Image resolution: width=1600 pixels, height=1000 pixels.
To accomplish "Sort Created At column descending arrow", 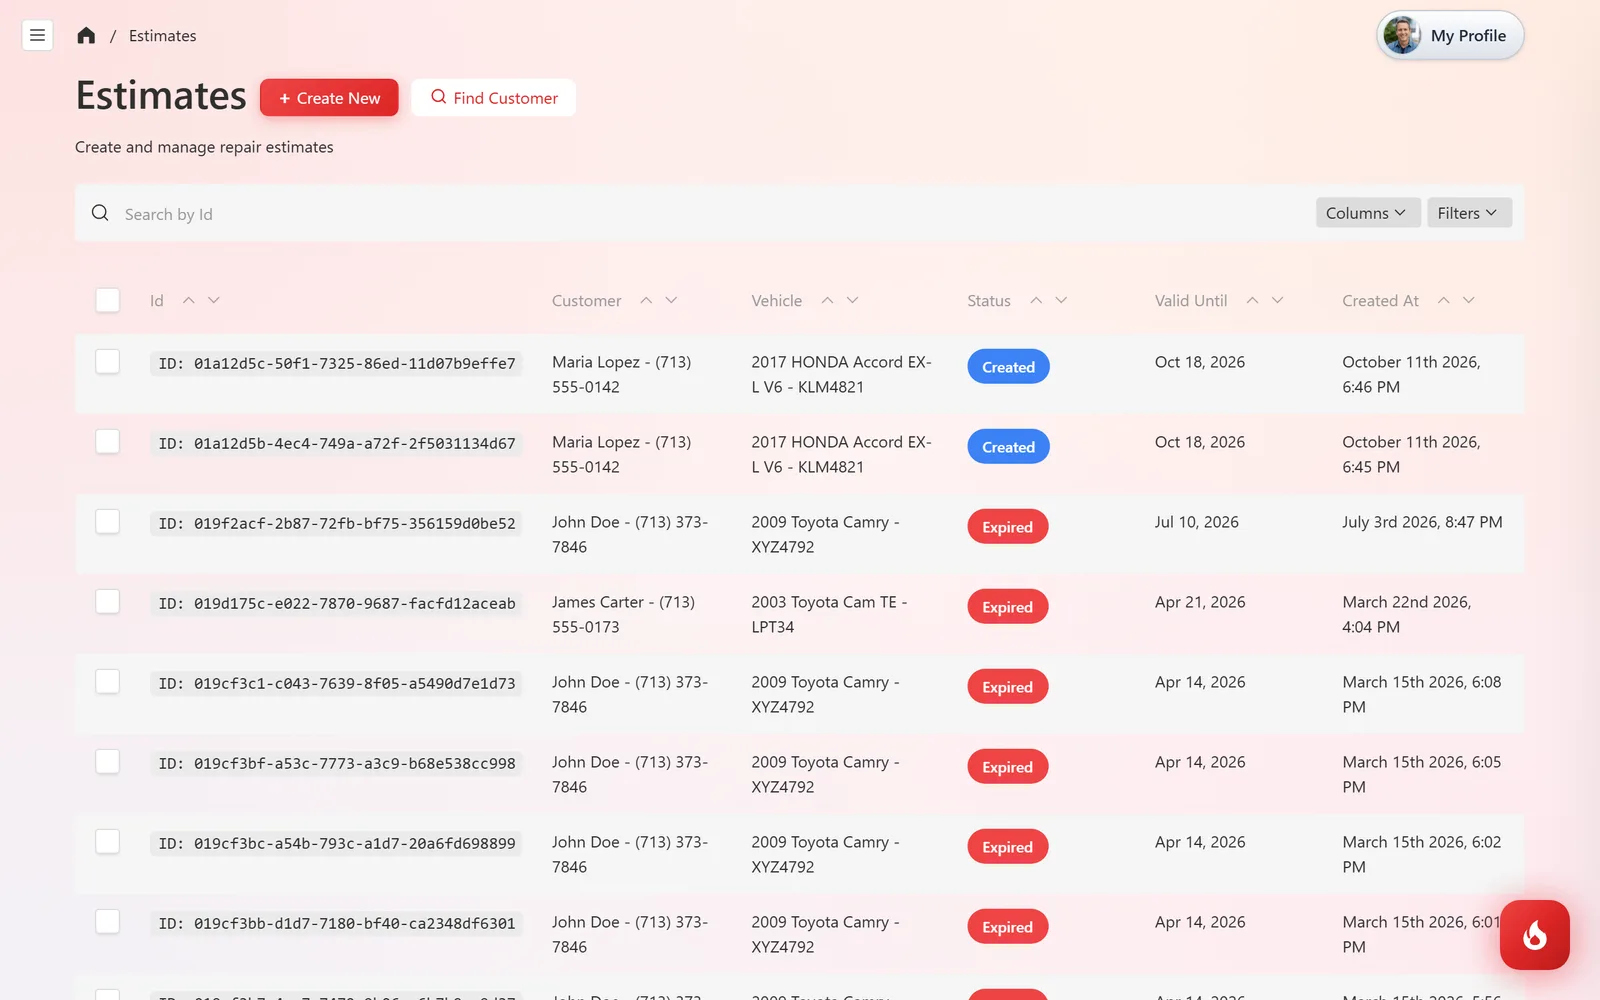I will [1468, 300].
